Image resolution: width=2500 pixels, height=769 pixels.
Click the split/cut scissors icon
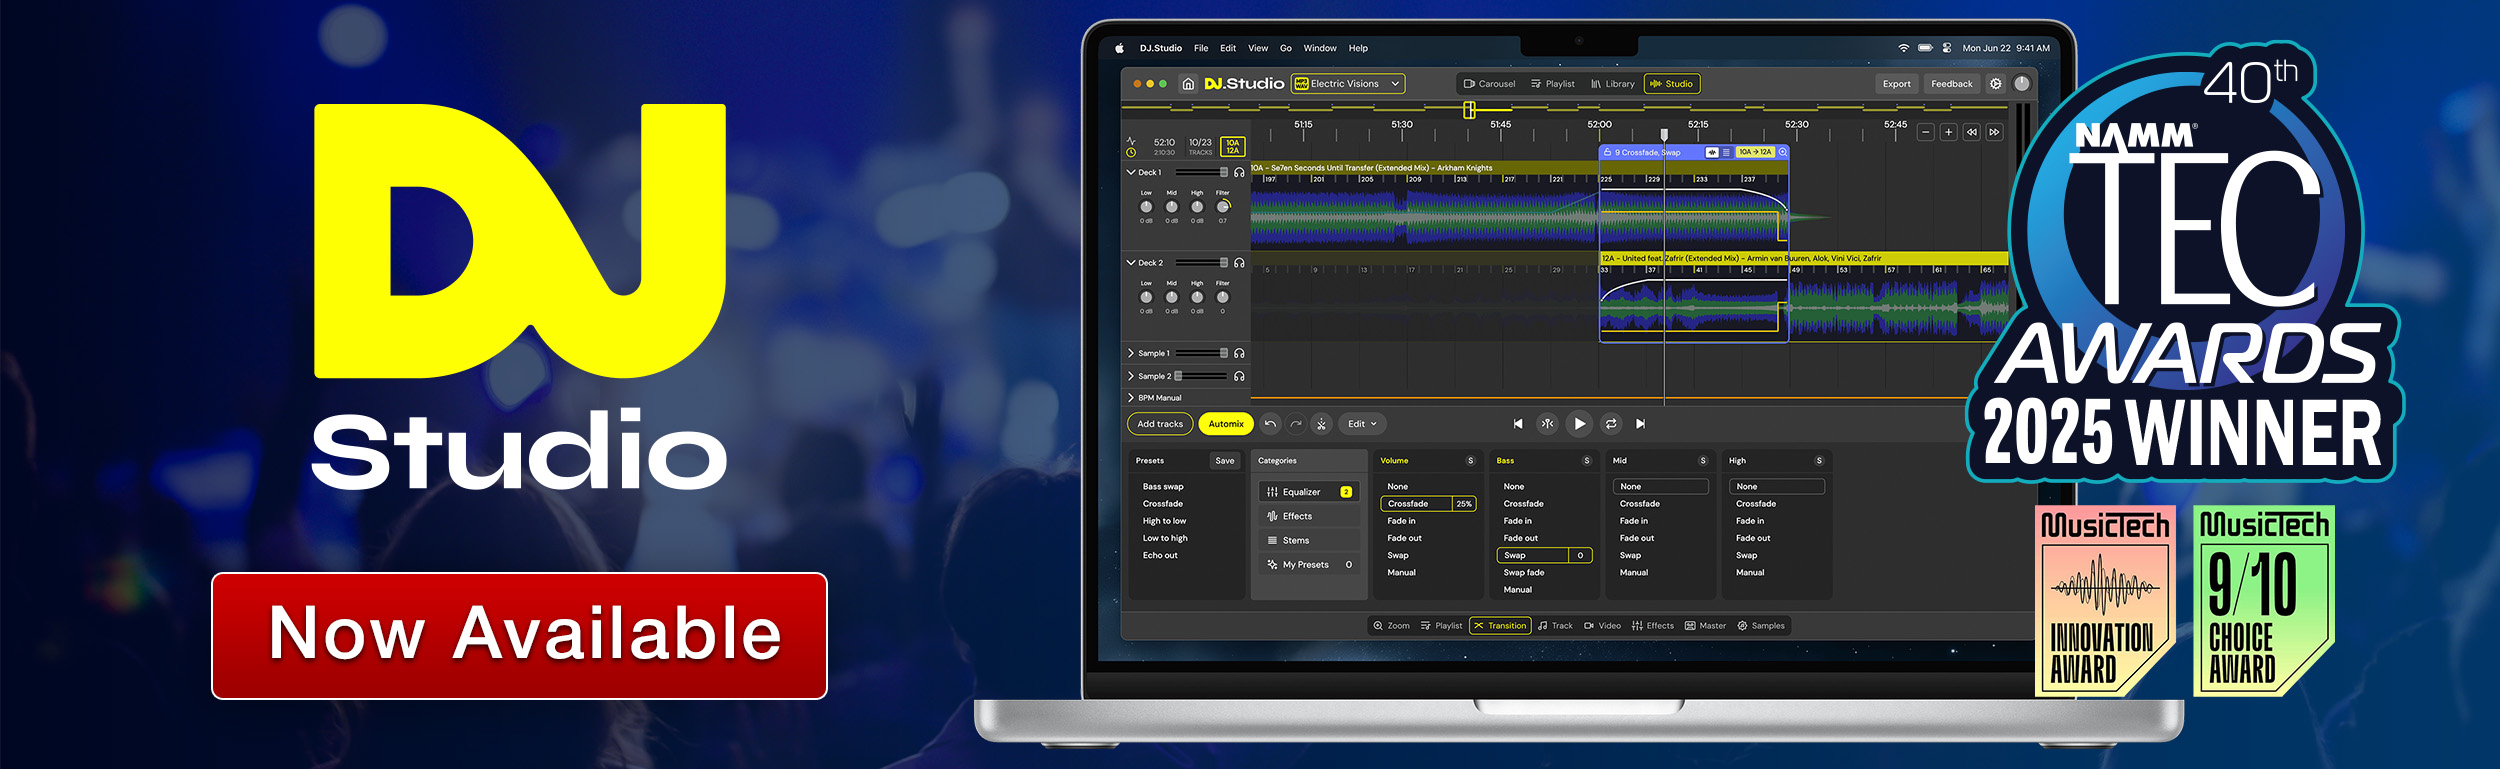[x=1321, y=424]
